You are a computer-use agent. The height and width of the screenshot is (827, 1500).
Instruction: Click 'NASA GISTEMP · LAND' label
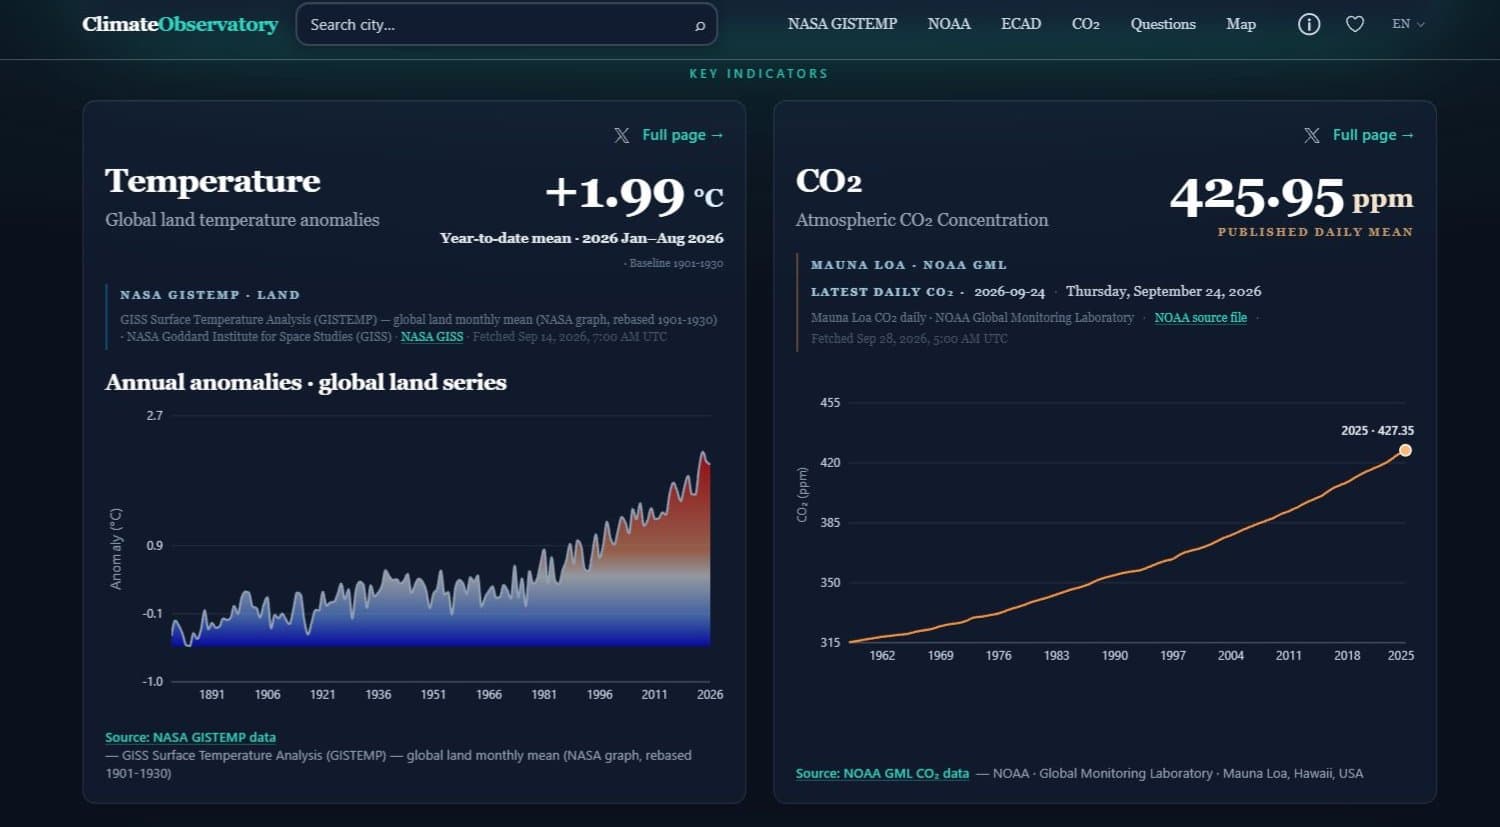coord(210,295)
